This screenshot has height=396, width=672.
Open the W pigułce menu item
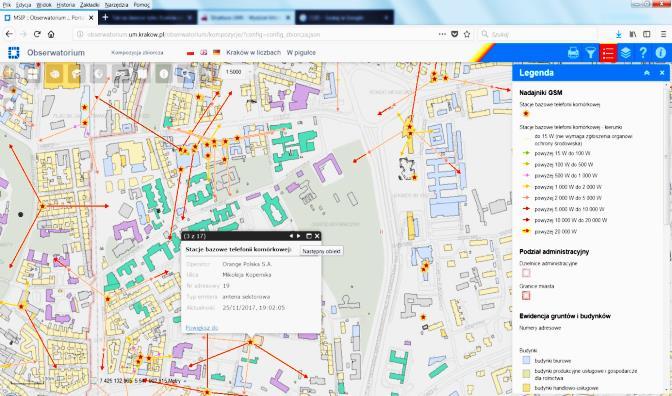(x=301, y=53)
